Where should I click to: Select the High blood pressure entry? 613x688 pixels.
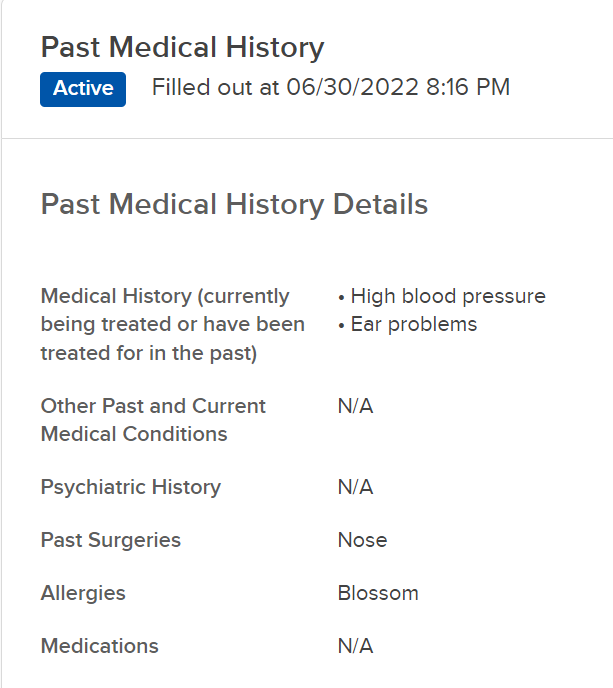447,296
